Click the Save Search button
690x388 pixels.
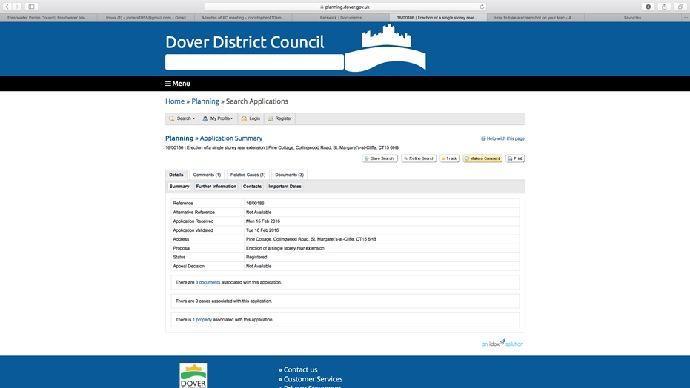tap(380, 158)
